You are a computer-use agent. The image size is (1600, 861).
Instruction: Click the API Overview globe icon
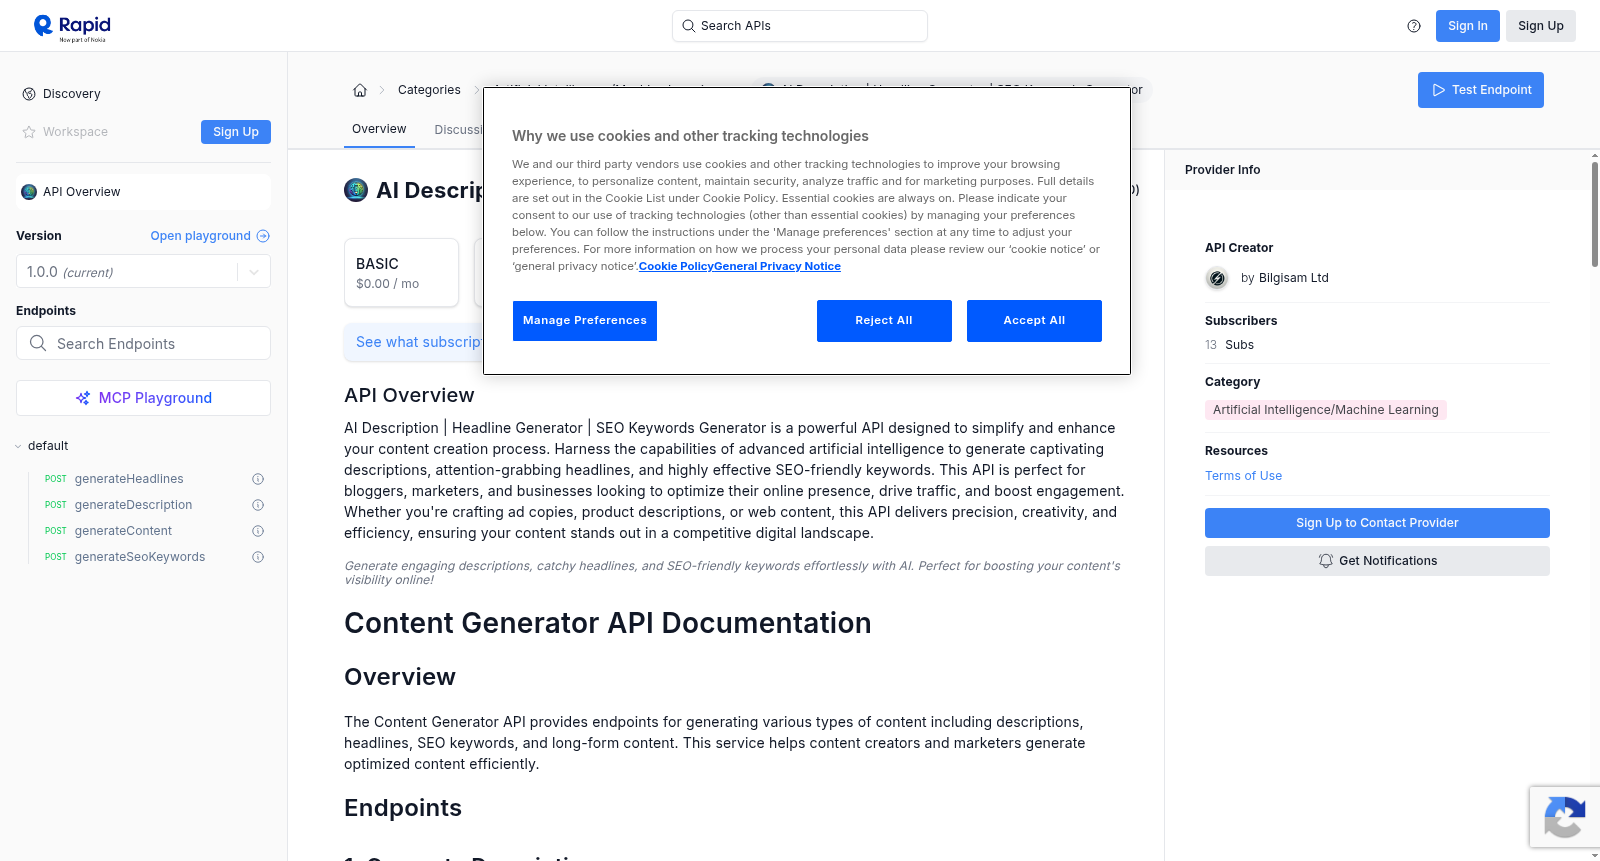pos(29,192)
